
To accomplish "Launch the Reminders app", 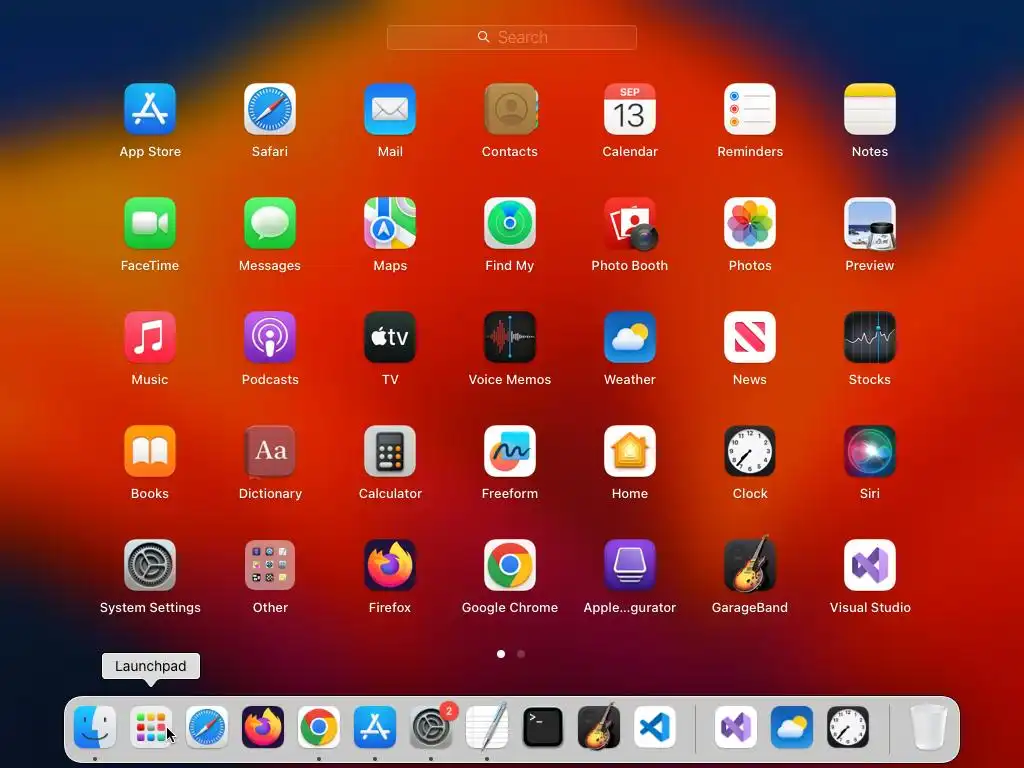I will pos(750,109).
